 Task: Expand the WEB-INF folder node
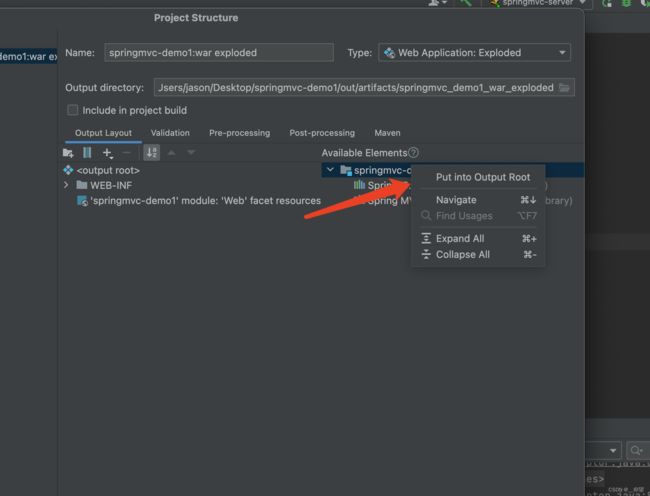click(66, 185)
